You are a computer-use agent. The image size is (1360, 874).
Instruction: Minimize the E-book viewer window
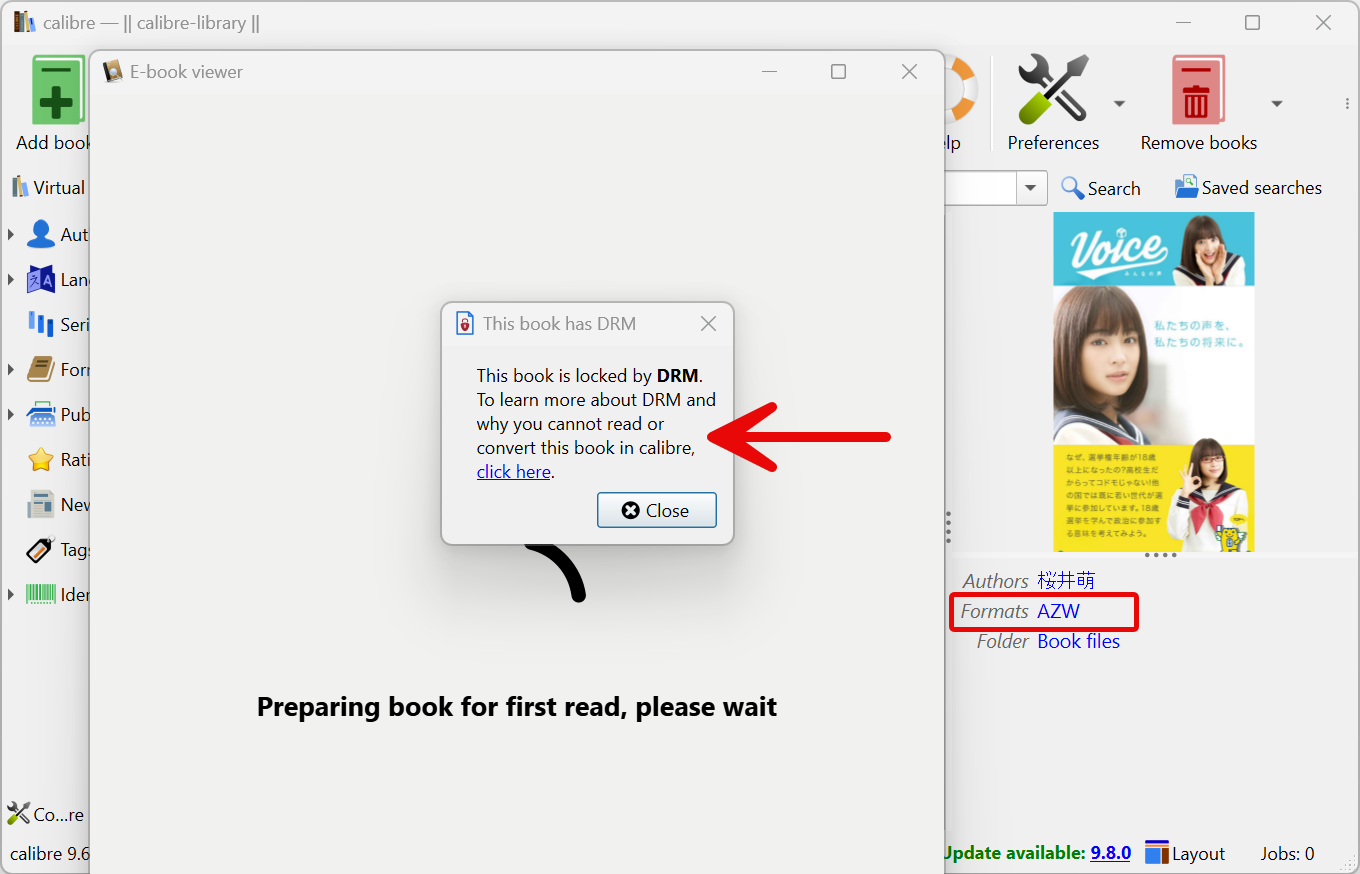[769, 71]
